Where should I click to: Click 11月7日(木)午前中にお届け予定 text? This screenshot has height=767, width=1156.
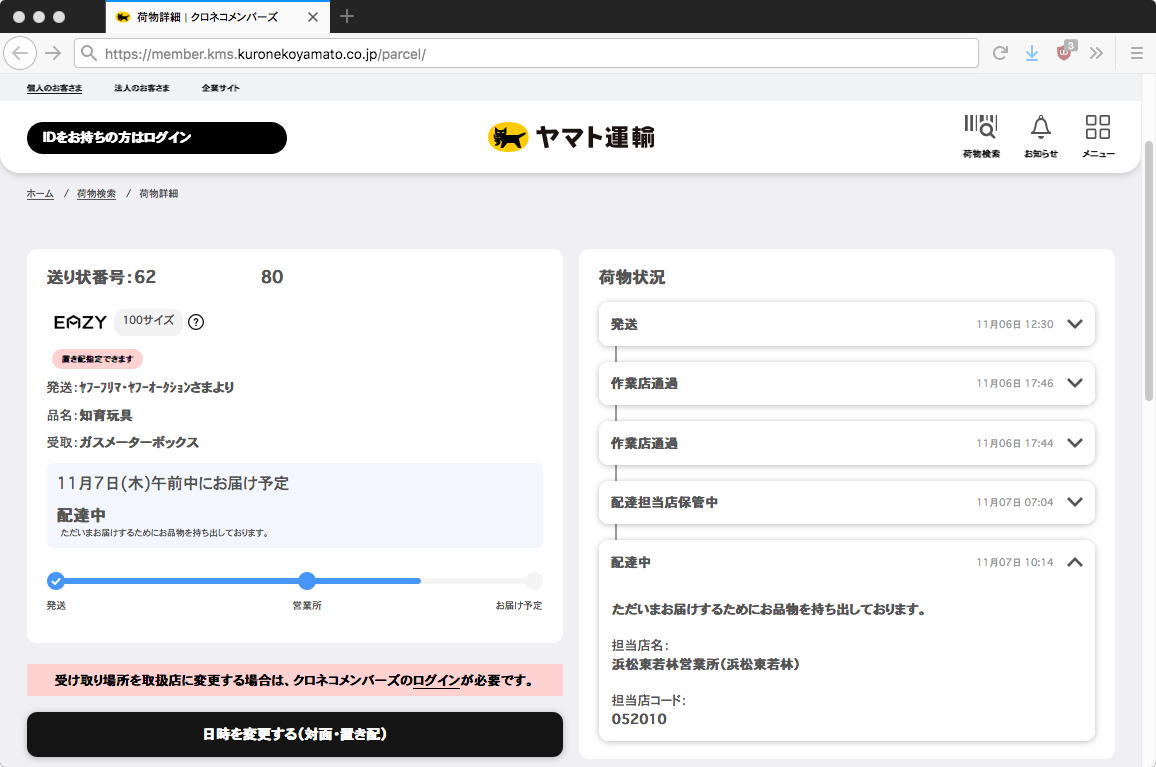click(x=173, y=483)
